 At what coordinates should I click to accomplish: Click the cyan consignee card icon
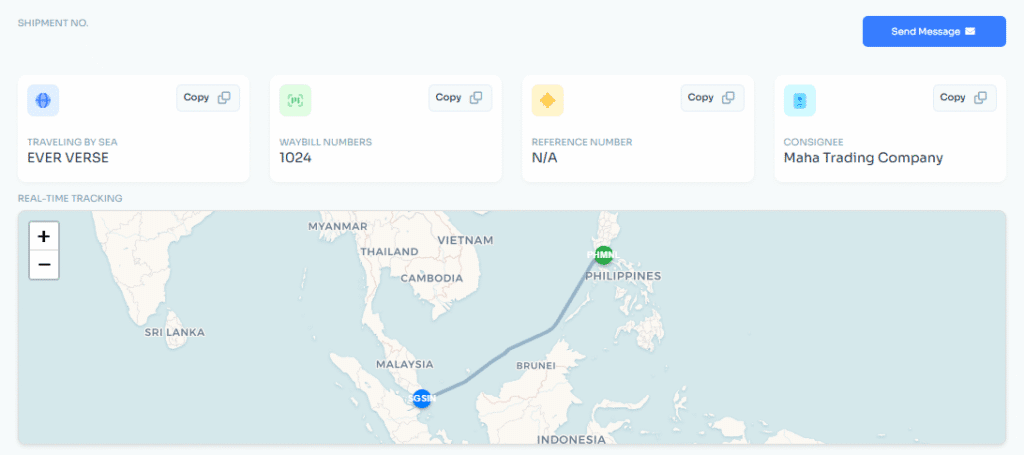pos(799,100)
